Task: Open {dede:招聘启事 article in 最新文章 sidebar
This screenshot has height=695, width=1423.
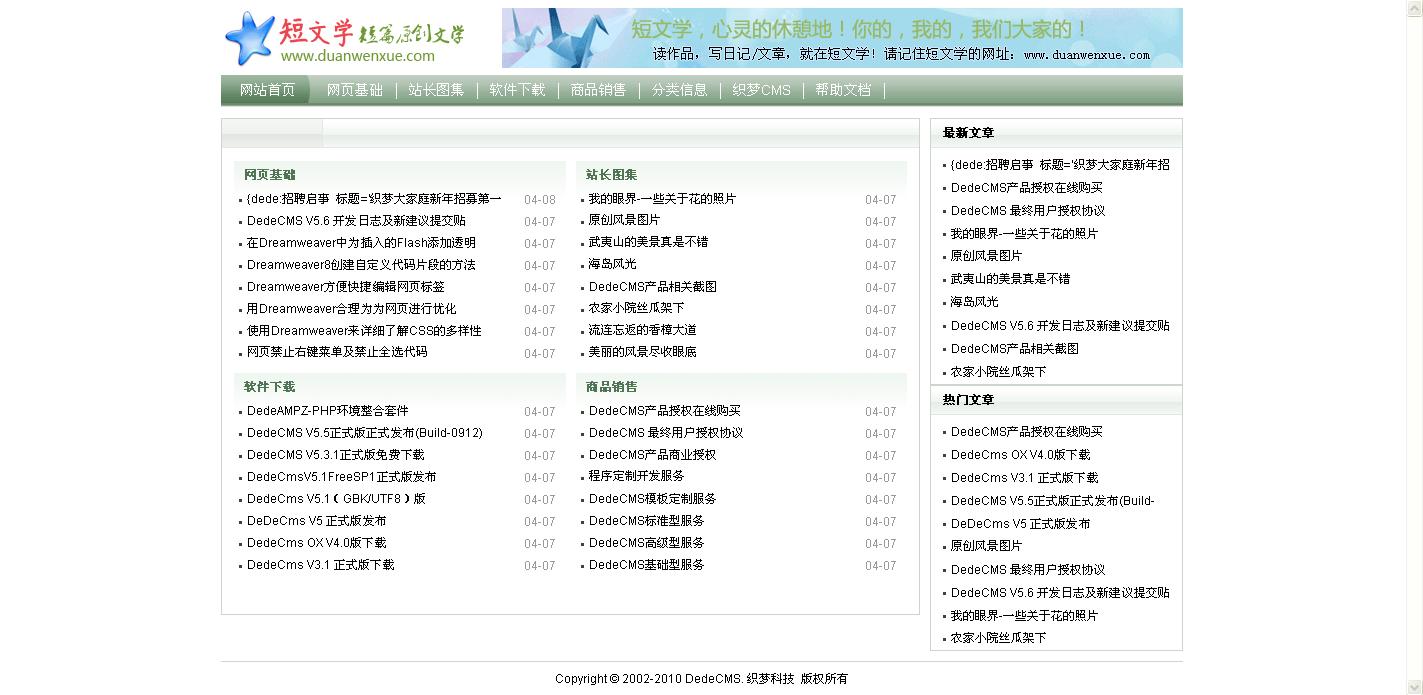Action: [1060, 165]
